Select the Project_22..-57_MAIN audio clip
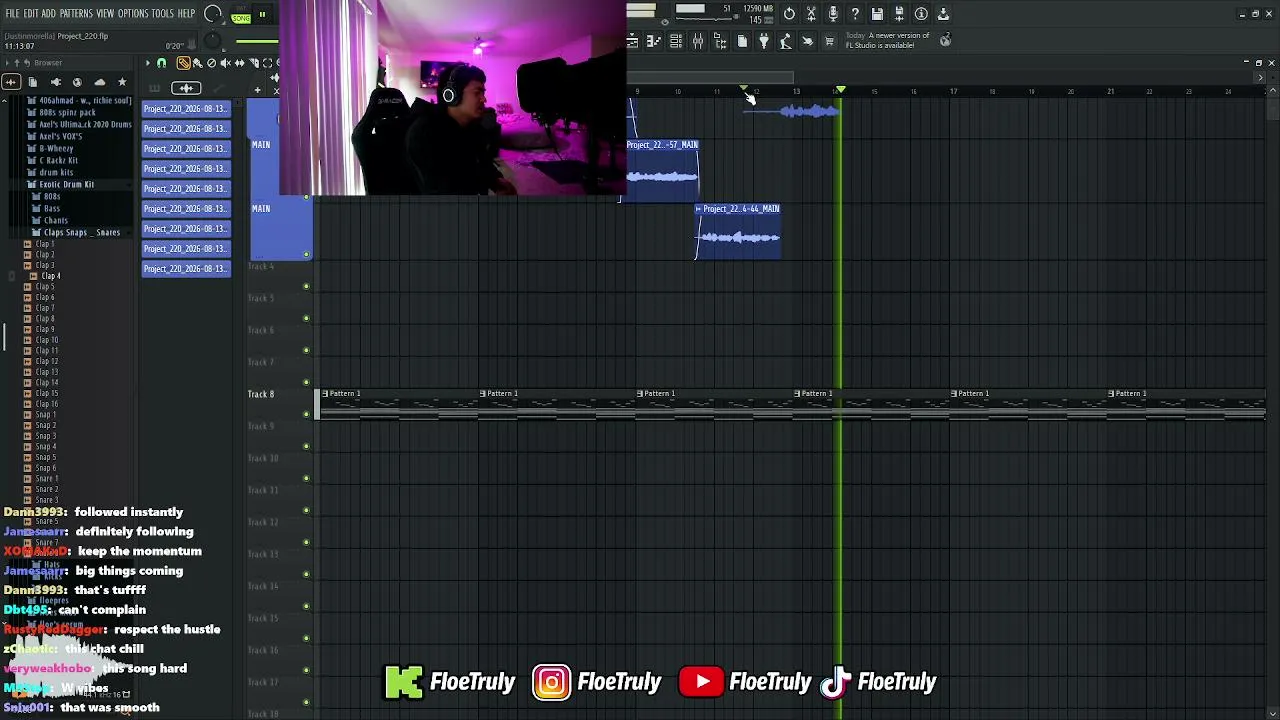Screen dimensions: 1280x720 click(662, 170)
